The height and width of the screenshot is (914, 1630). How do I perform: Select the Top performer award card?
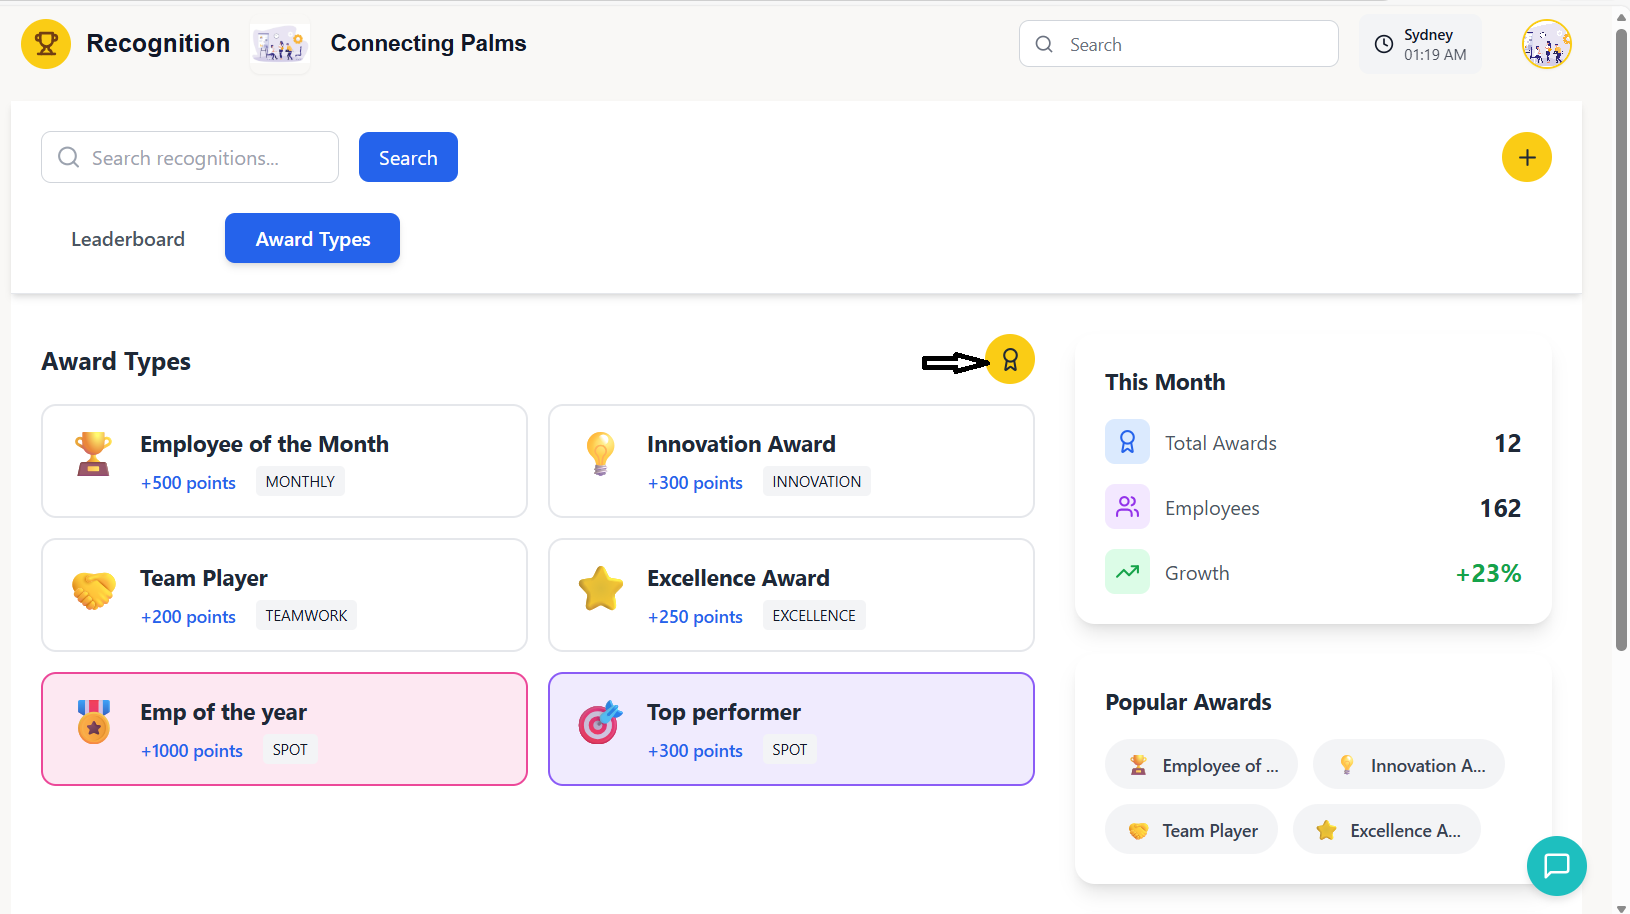pos(791,729)
